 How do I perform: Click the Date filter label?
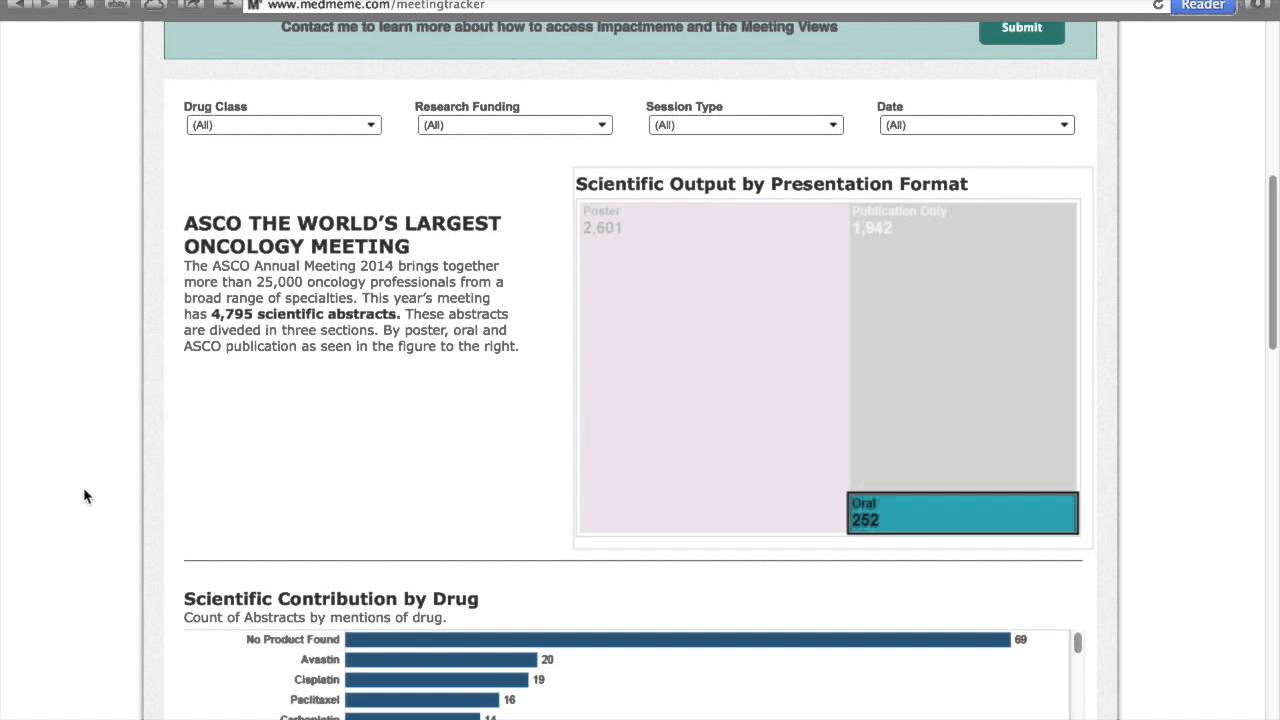[890, 107]
